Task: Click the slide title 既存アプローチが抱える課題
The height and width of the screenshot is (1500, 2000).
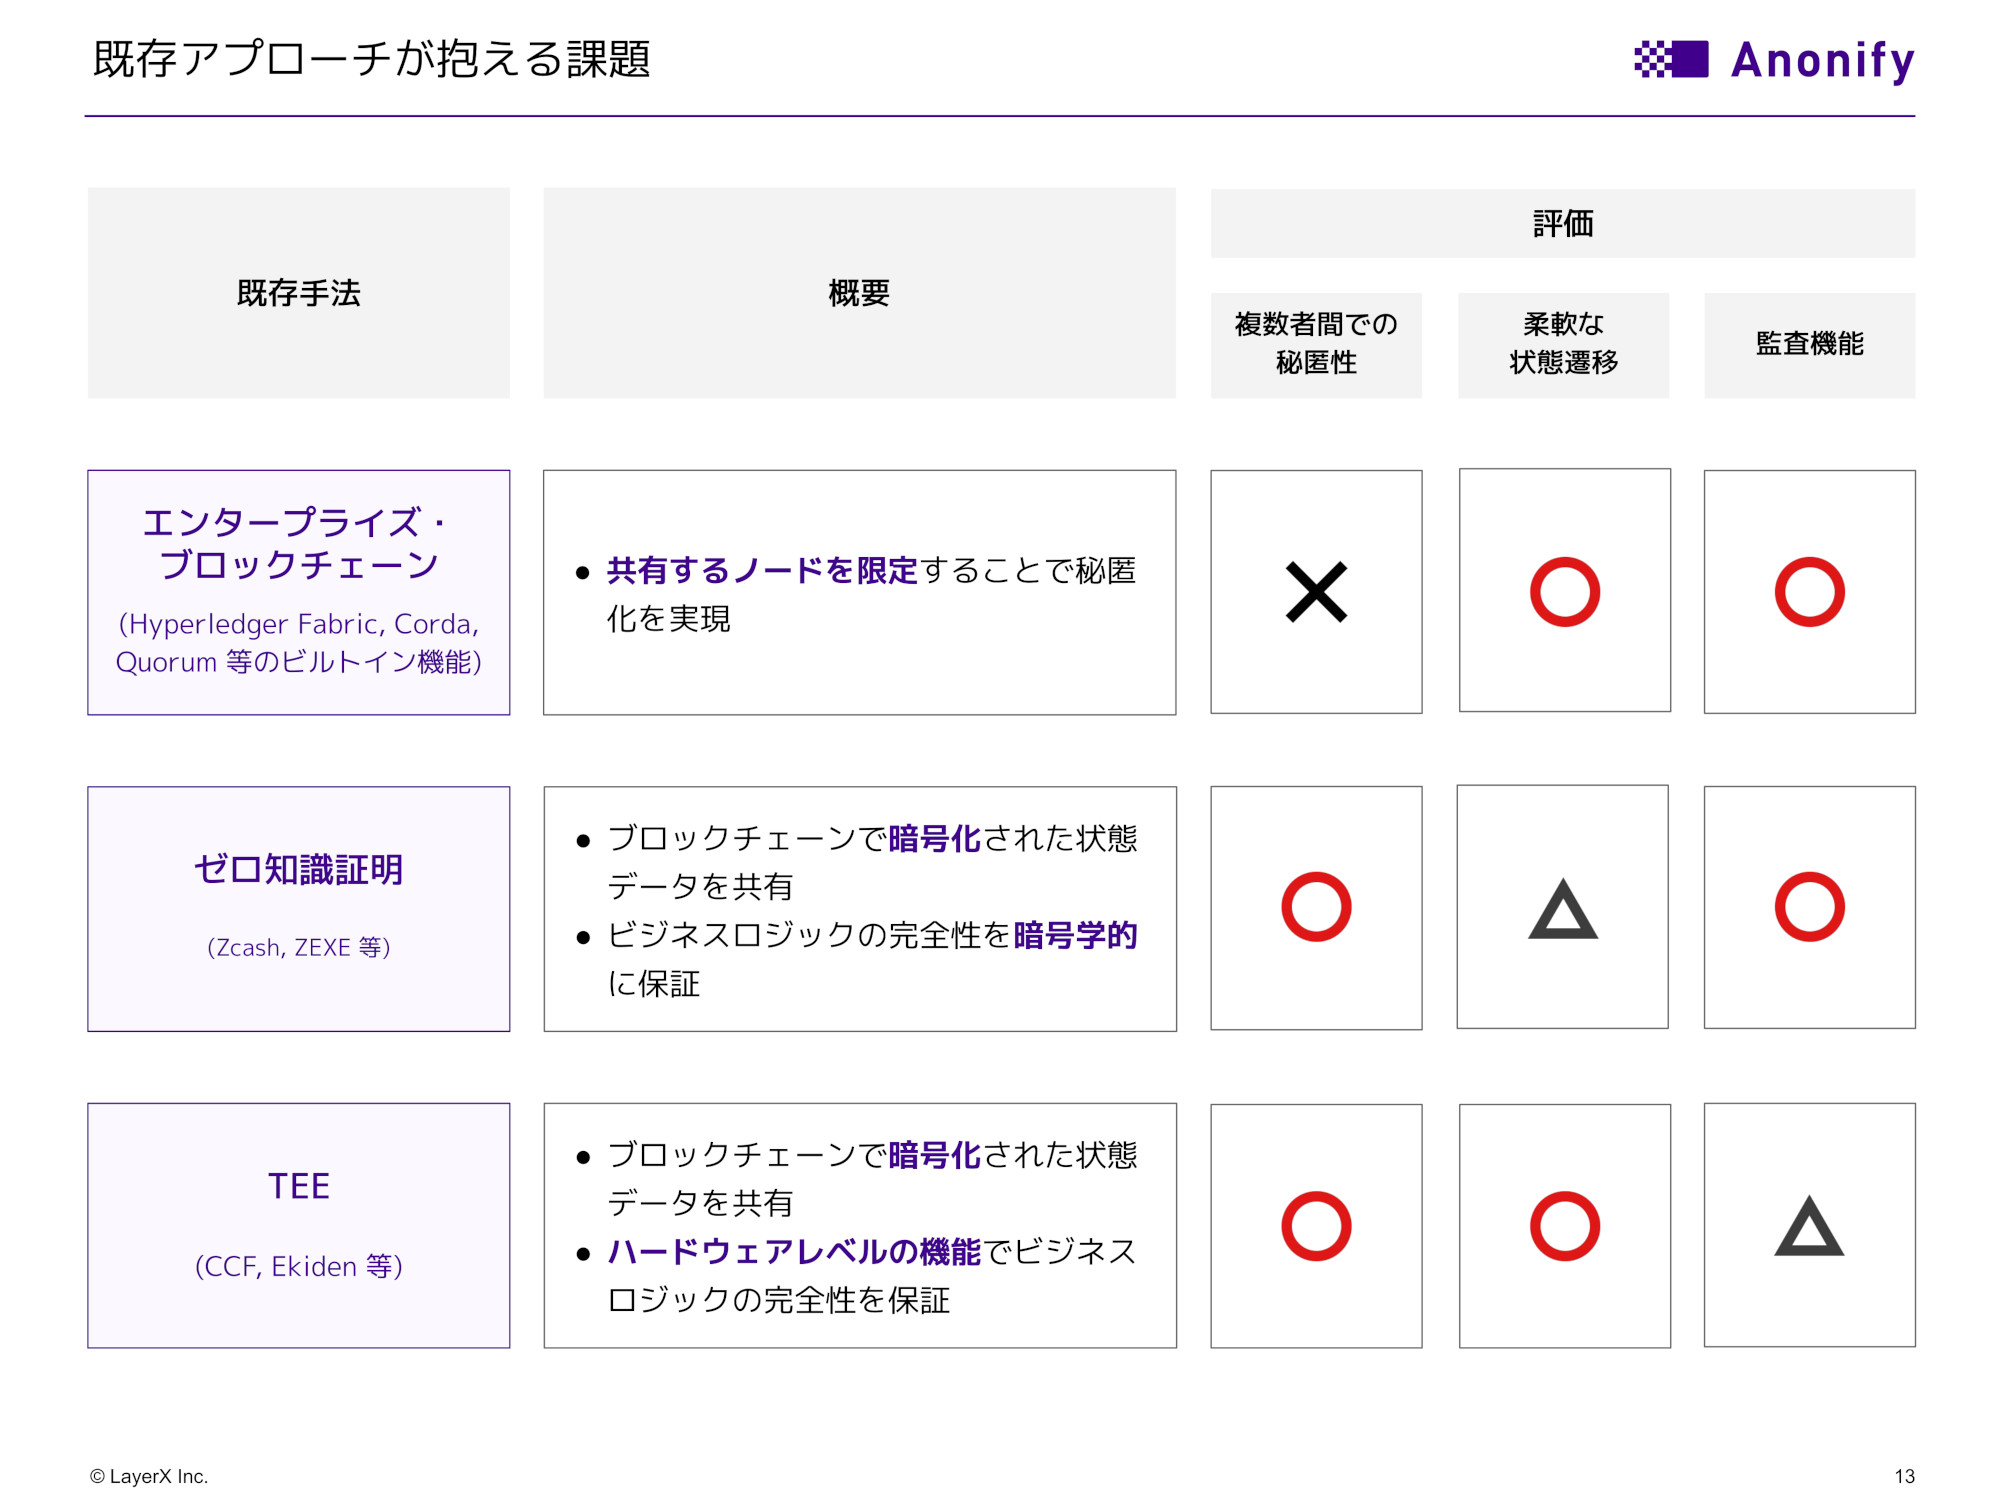Action: coord(373,60)
